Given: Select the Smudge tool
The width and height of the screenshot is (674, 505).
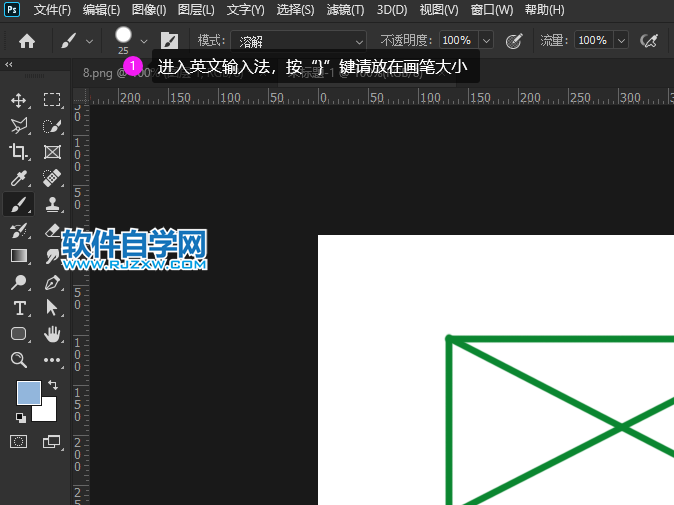Looking at the screenshot, I should [52, 256].
